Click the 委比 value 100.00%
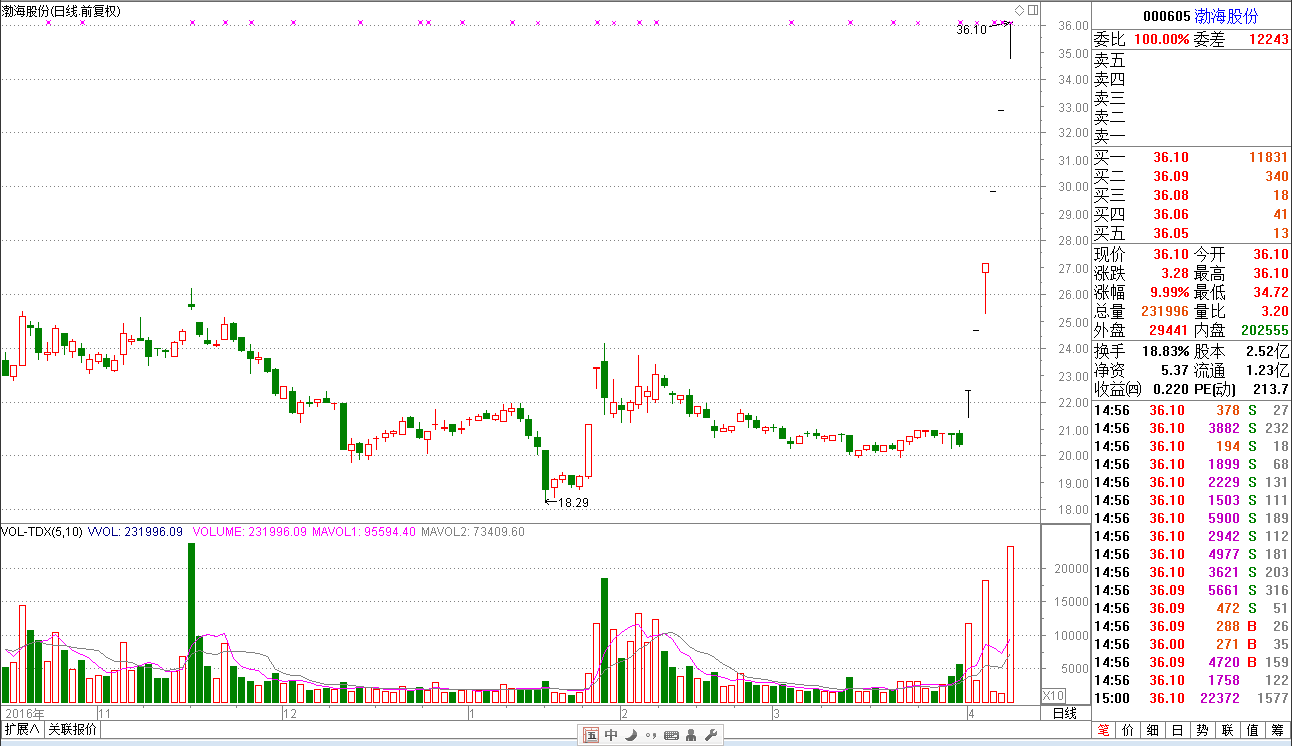Viewport: 1292px width, 746px height. click(x=1160, y=39)
